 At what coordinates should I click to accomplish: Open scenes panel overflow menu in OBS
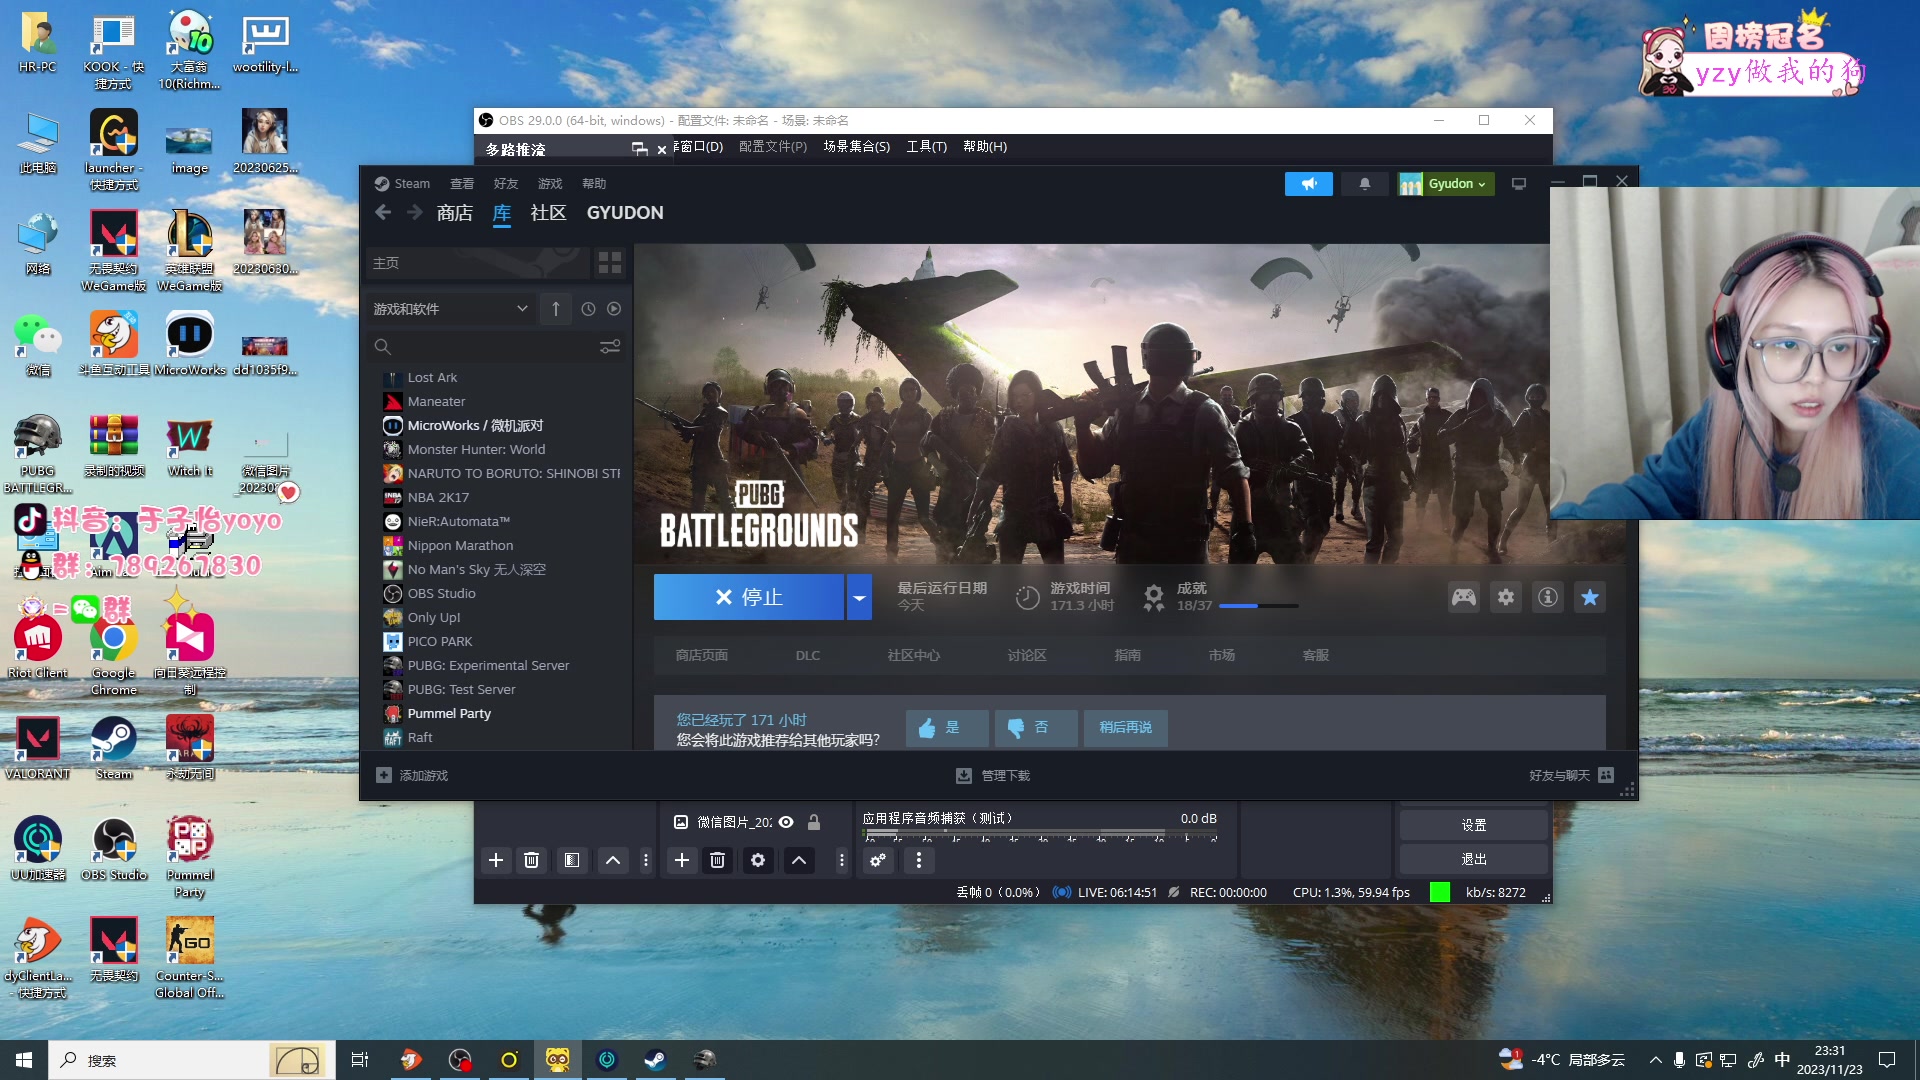pyautogui.click(x=646, y=860)
